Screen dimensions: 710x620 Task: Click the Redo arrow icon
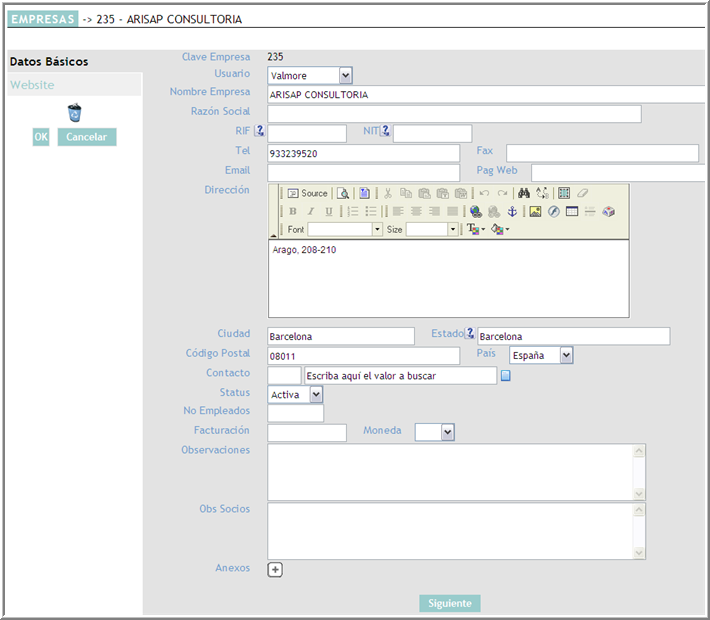coord(502,193)
